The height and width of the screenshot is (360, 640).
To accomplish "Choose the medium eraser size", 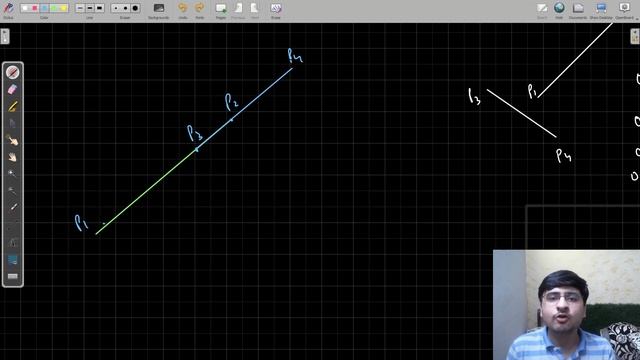I will point(125,8).
